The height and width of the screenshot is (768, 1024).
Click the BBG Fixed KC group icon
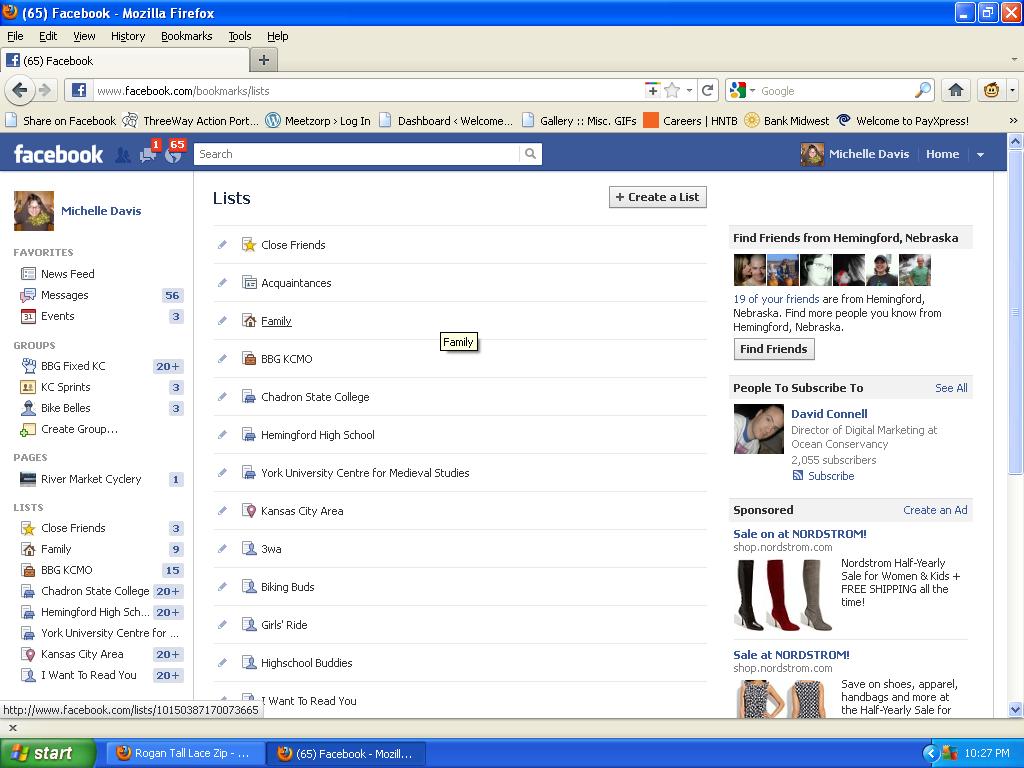(28, 366)
